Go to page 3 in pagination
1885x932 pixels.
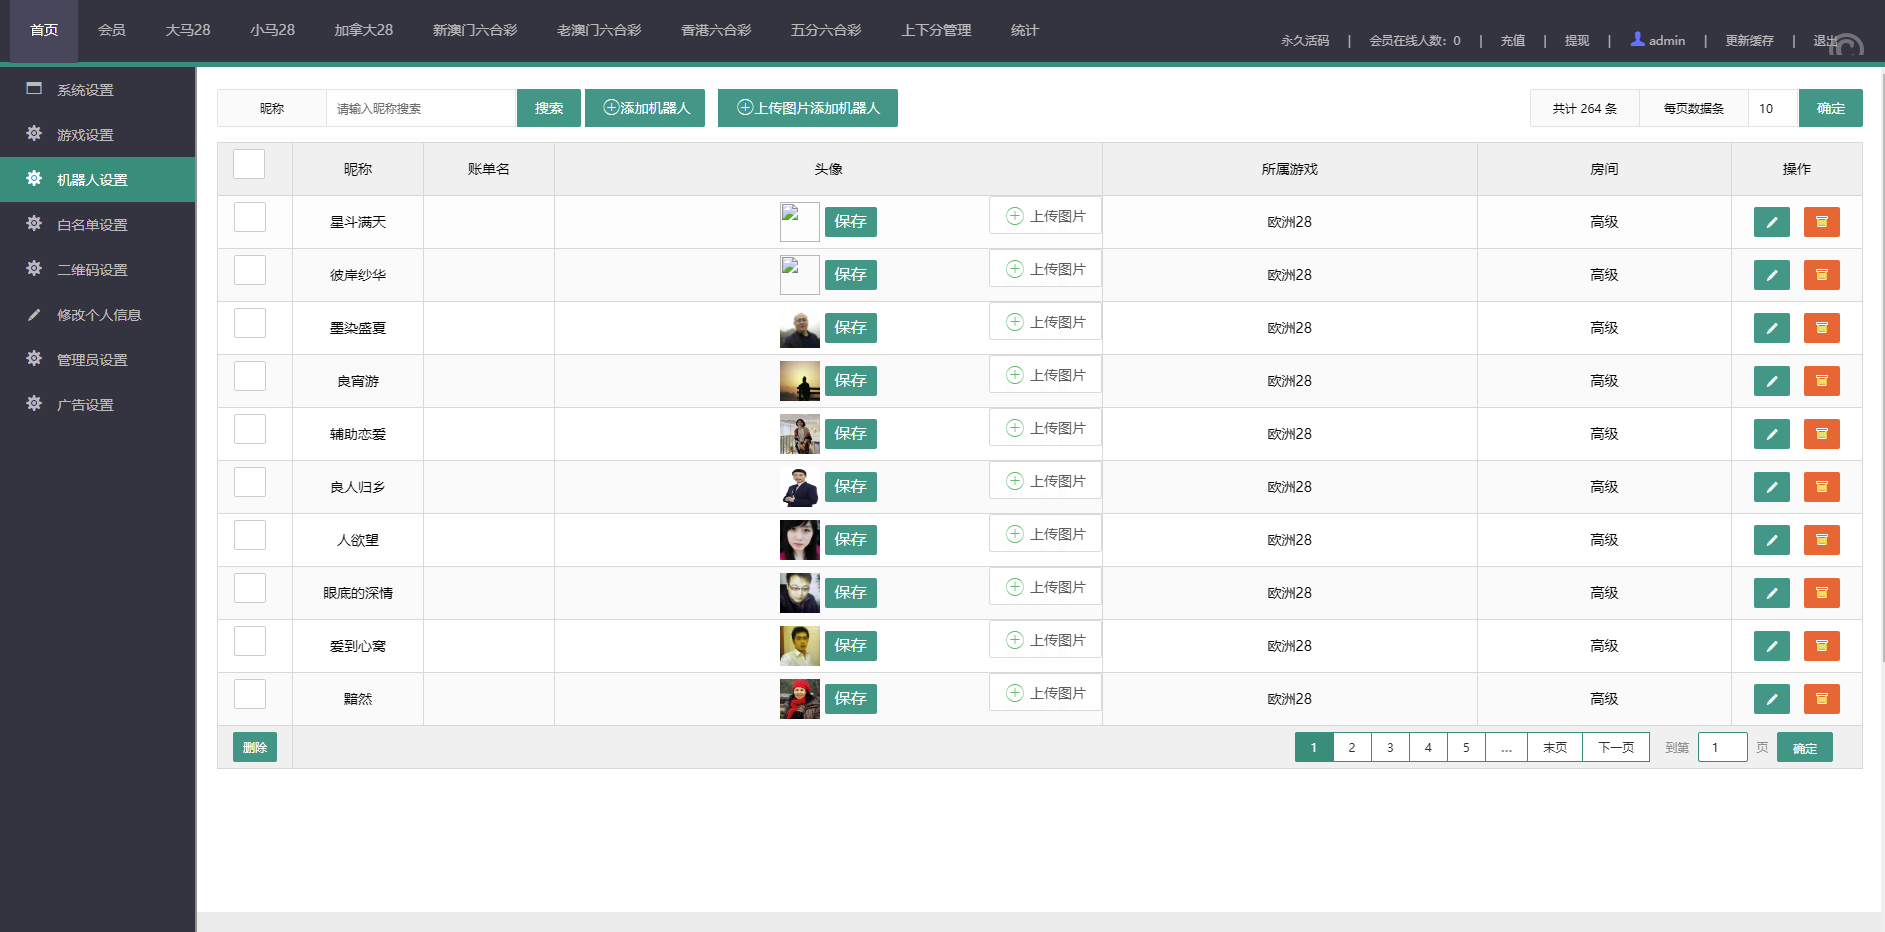(1390, 747)
